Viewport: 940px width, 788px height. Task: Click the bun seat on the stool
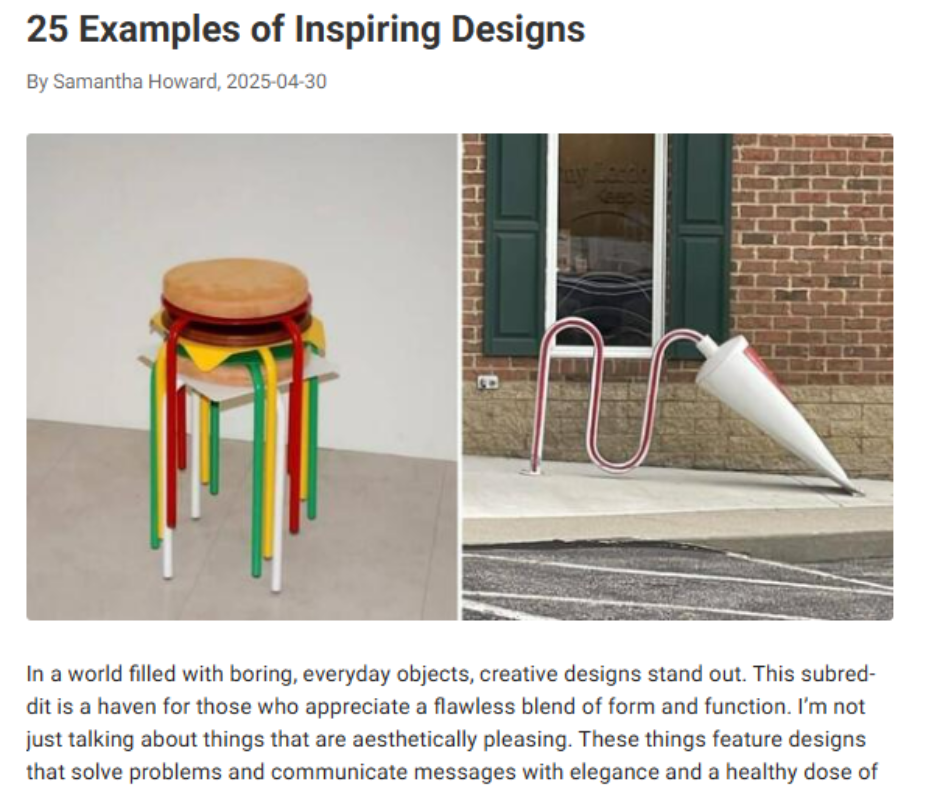236,286
